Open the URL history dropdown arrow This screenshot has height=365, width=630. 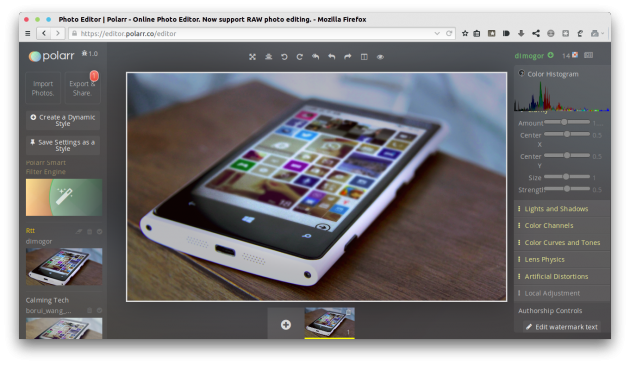tap(437, 33)
